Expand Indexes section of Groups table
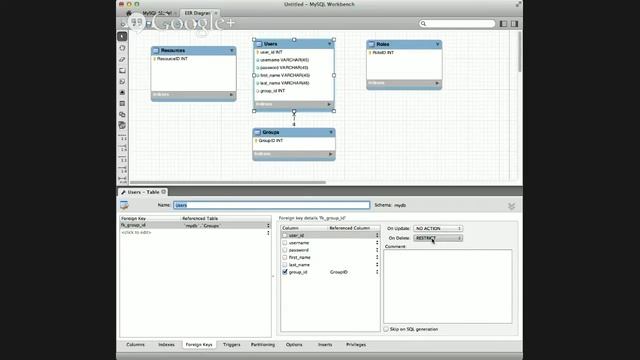Screen dimensions: 640x360 pos(330,154)
